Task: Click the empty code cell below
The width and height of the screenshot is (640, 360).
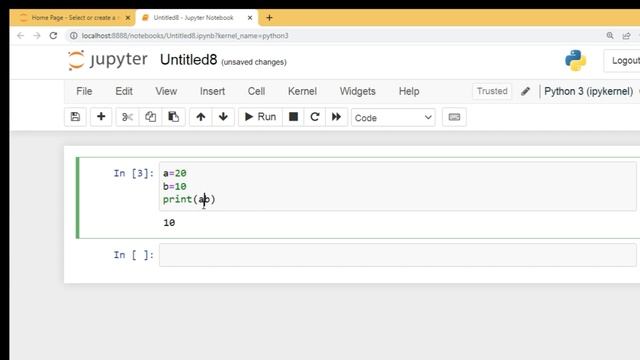Action: tap(398, 255)
